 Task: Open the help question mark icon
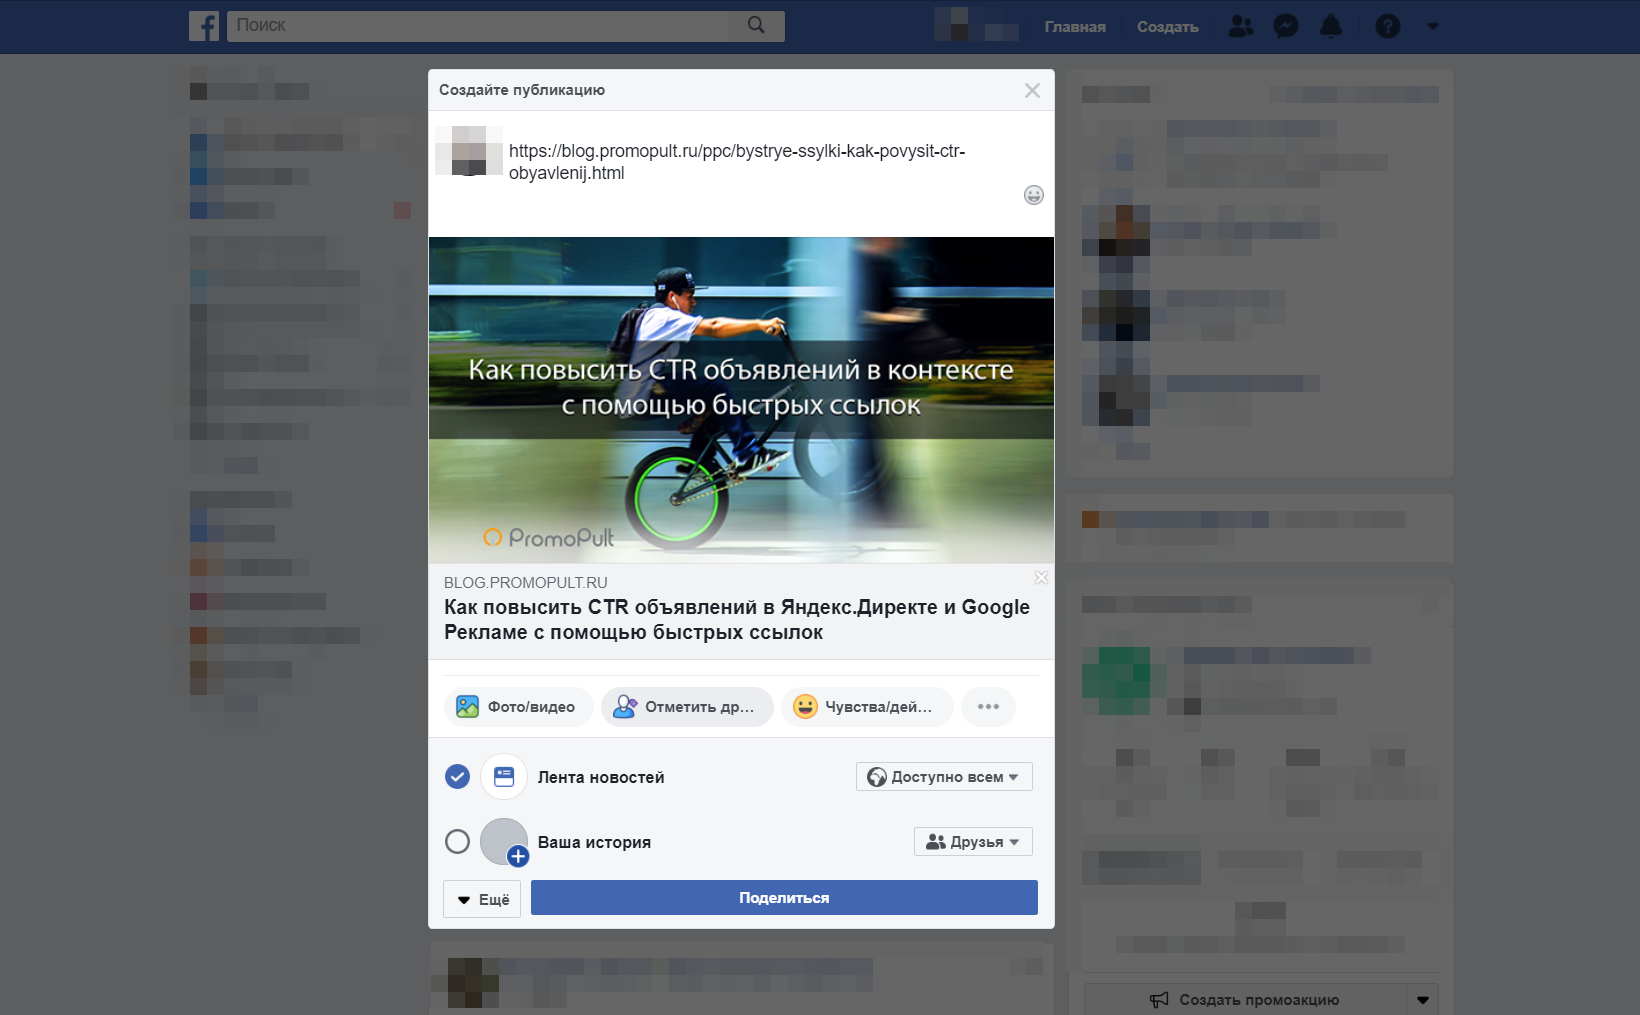[1388, 26]
